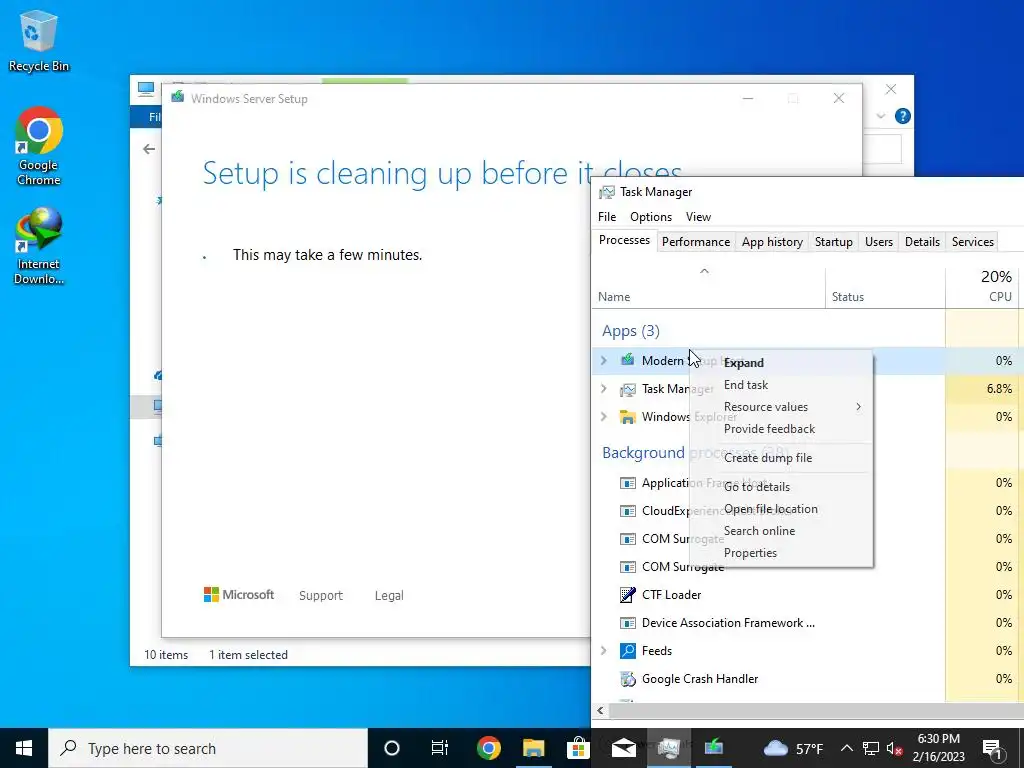Switch to the Performance tab

coord(696,242)
